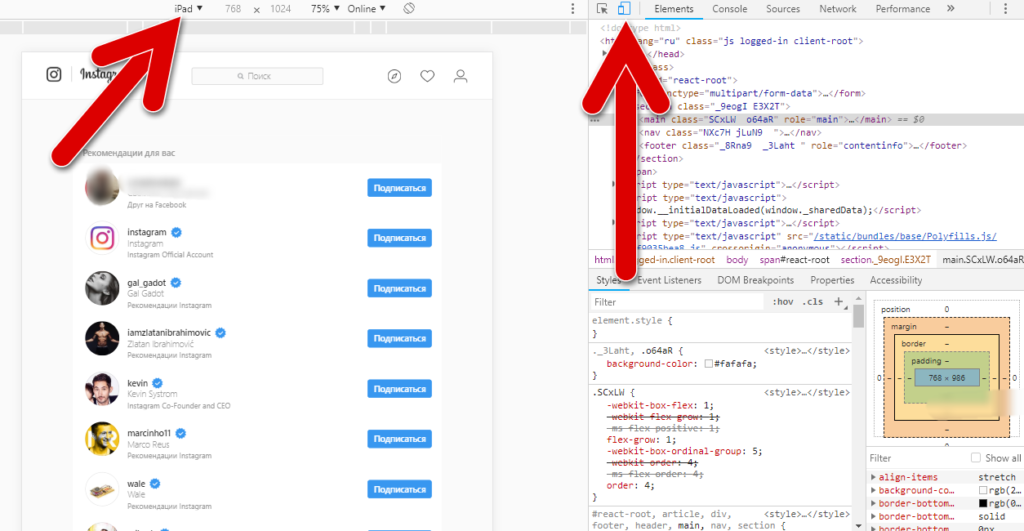This screenshot has height=531, width=1024.
Task: Follow marcinho11 with Подписаться button
Action: click(x=399, y=439)
